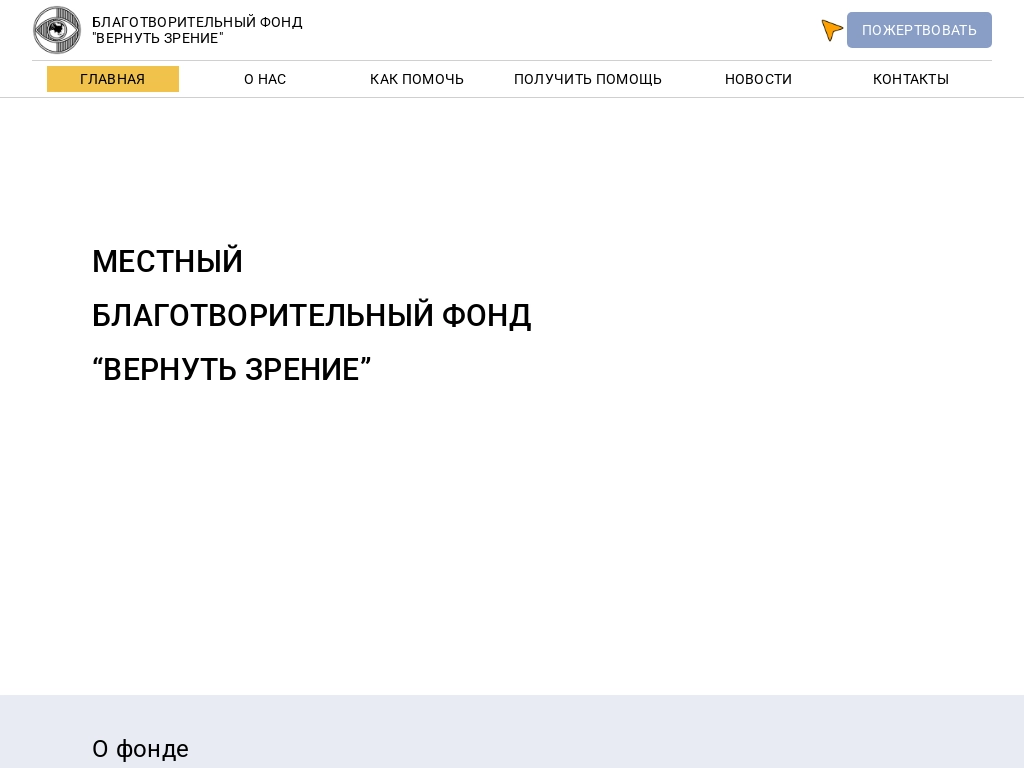The image size is (1024, 768).
Task: Select ПОЛУЧИТЬ ПОМОЩЬ in the navigation bar
Action: (x=588, y=79)
